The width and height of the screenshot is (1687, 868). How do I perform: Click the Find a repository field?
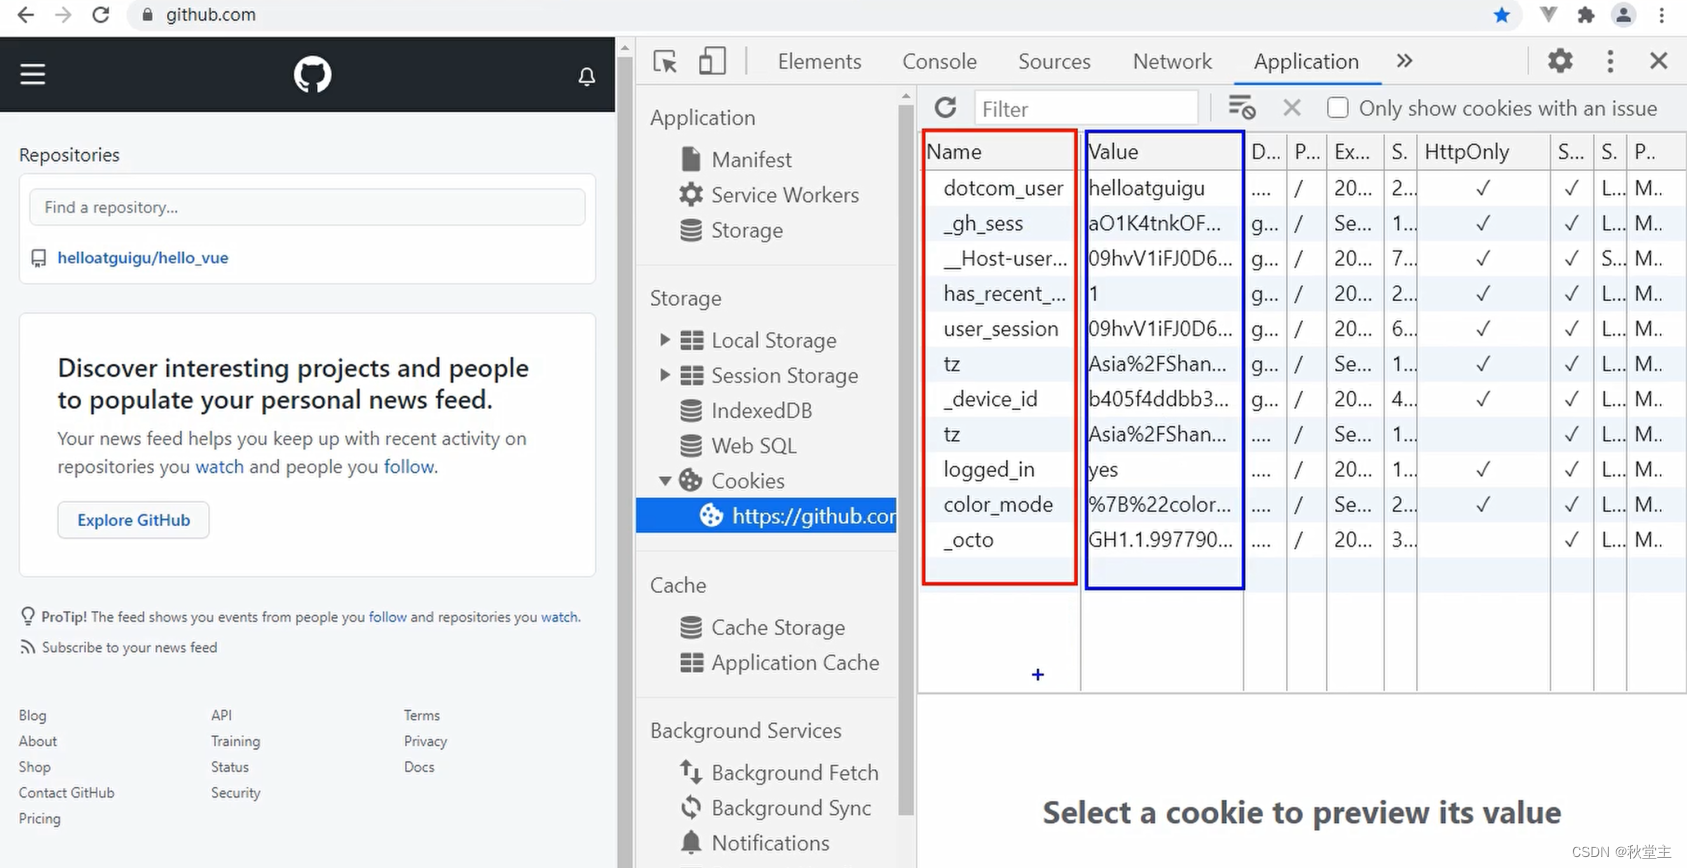tap(307, 207)
